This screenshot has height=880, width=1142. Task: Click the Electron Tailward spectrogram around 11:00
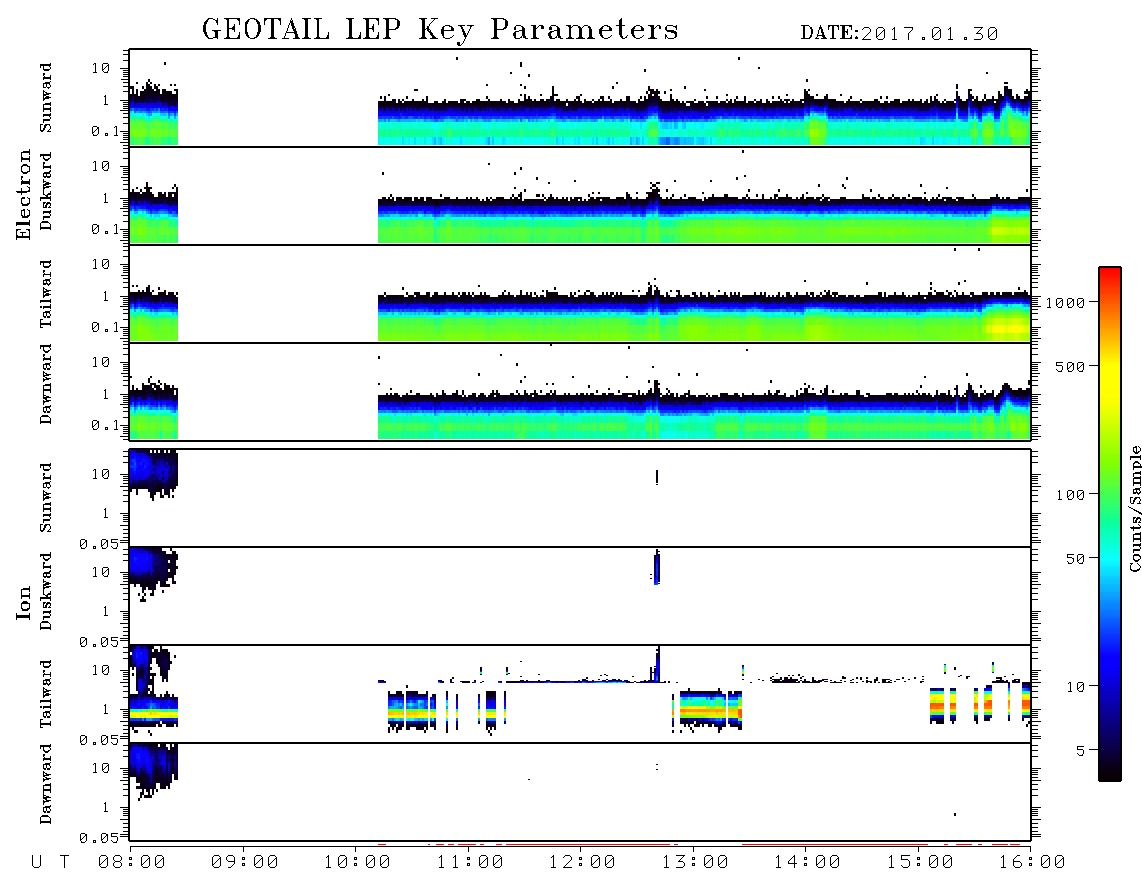pyautogui.click(x=468, y=317)
